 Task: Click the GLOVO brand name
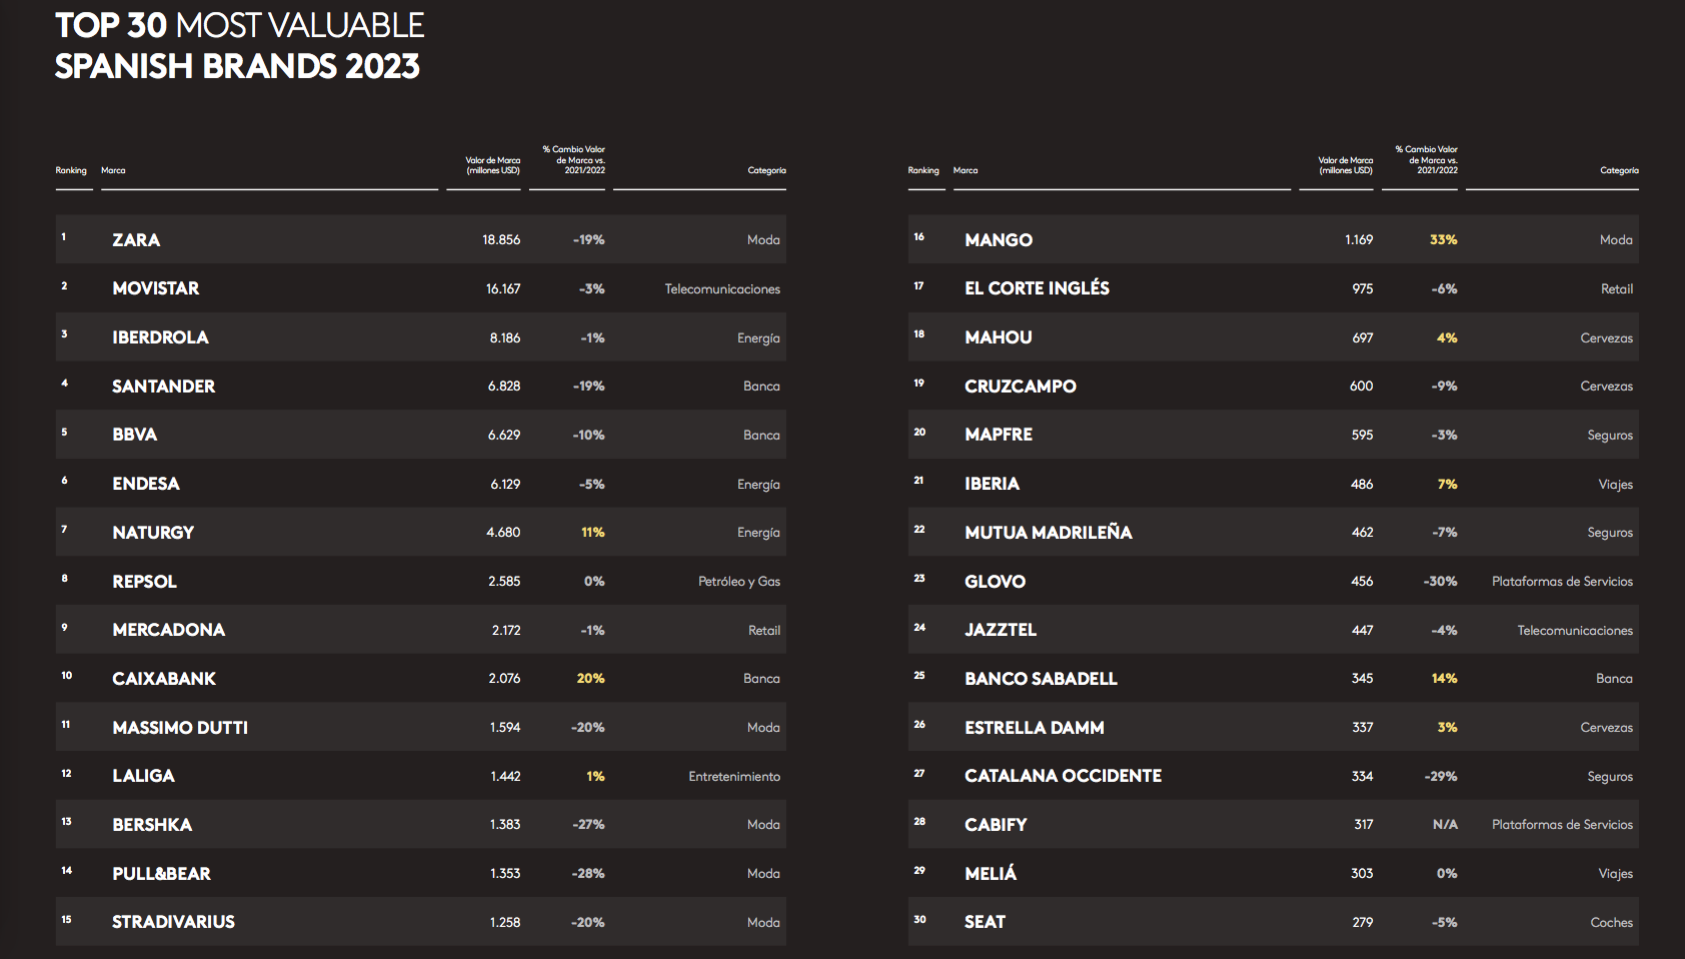coord(995,581)
